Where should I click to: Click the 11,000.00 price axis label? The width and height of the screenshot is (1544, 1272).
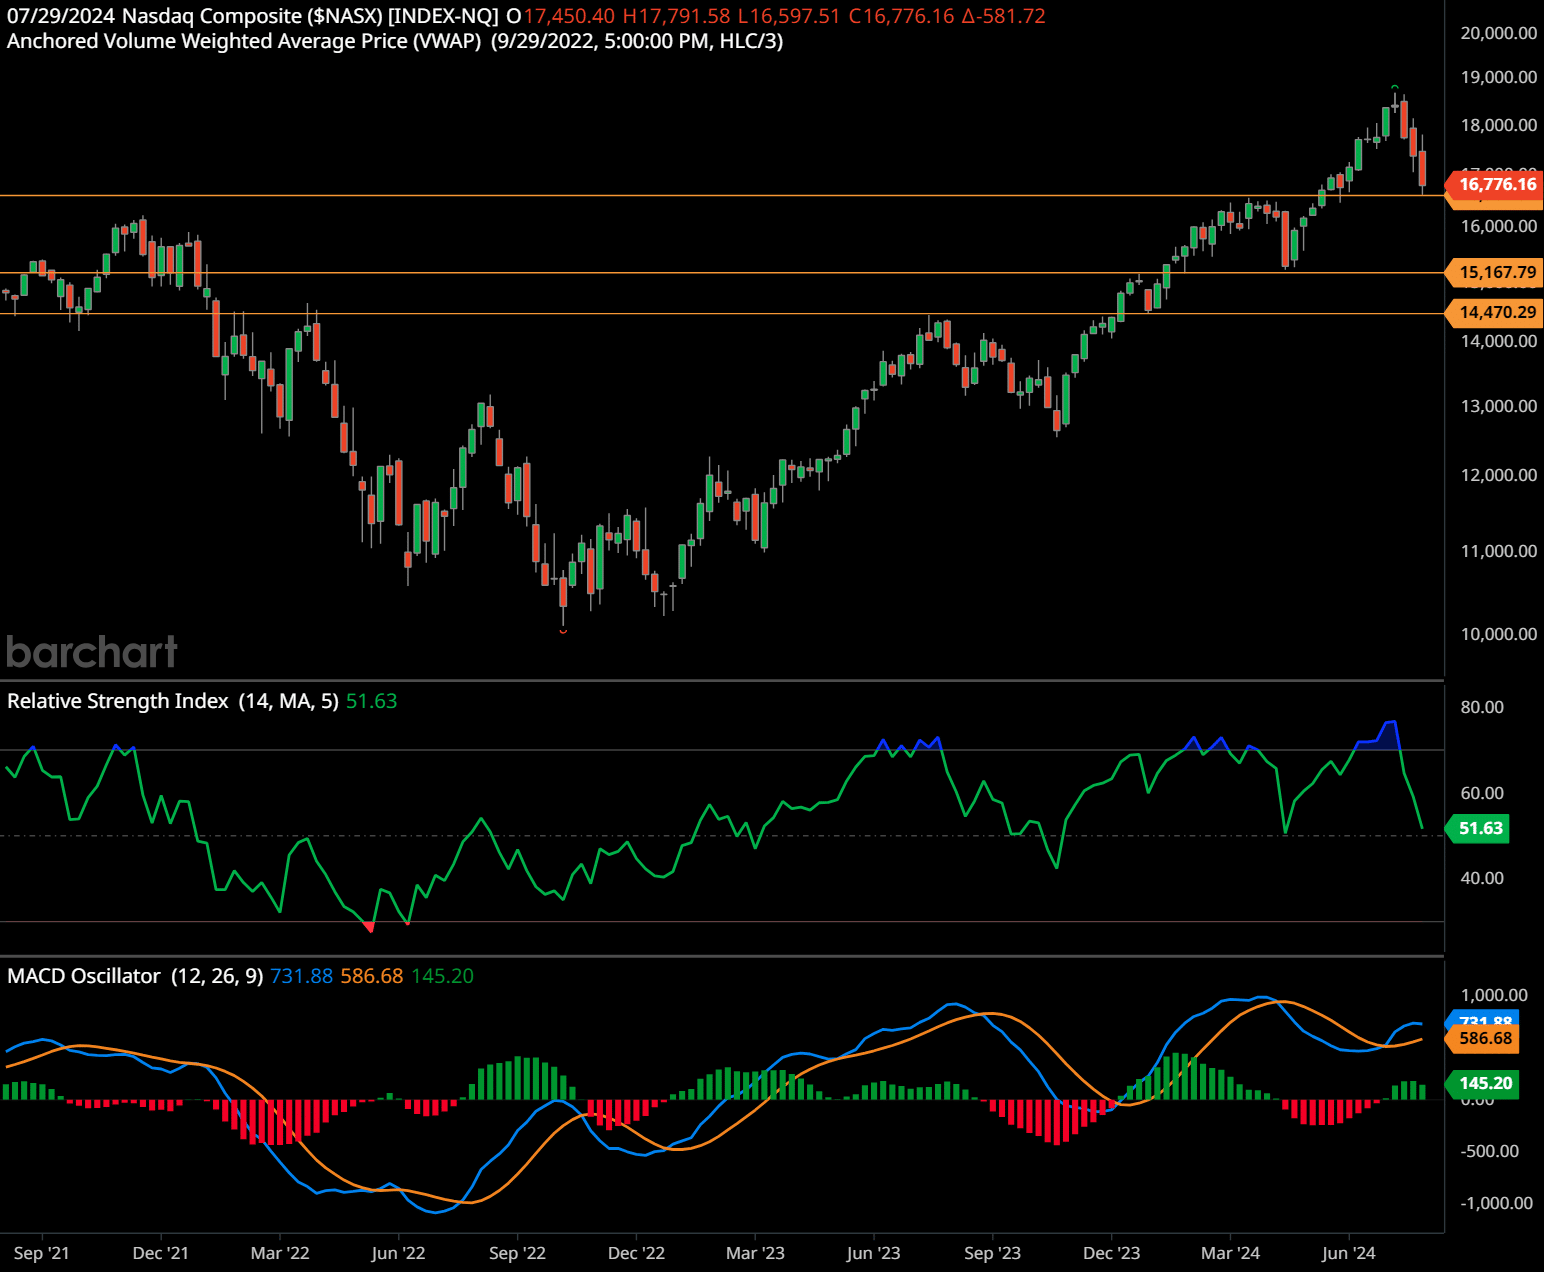coord(1498,551)
